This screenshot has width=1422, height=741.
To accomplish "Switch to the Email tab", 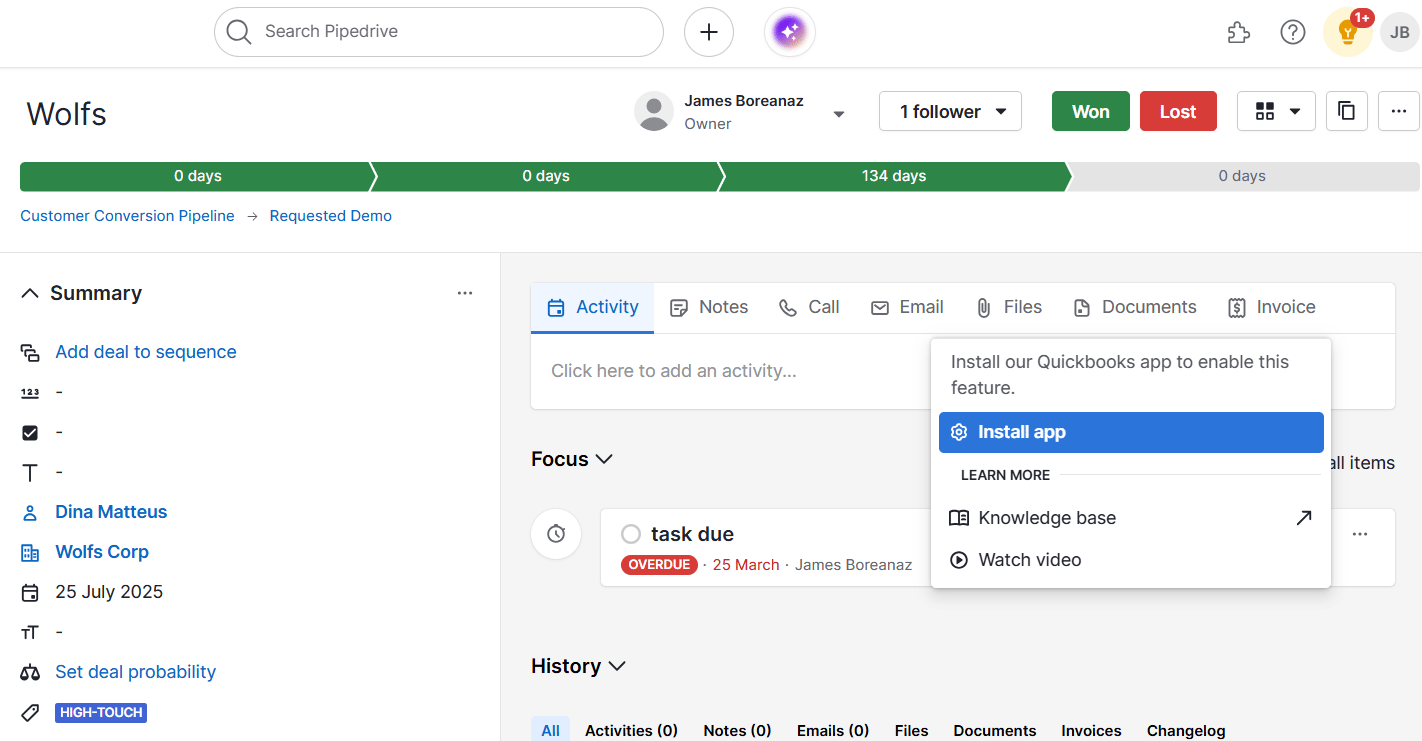I will coord(907,308).
